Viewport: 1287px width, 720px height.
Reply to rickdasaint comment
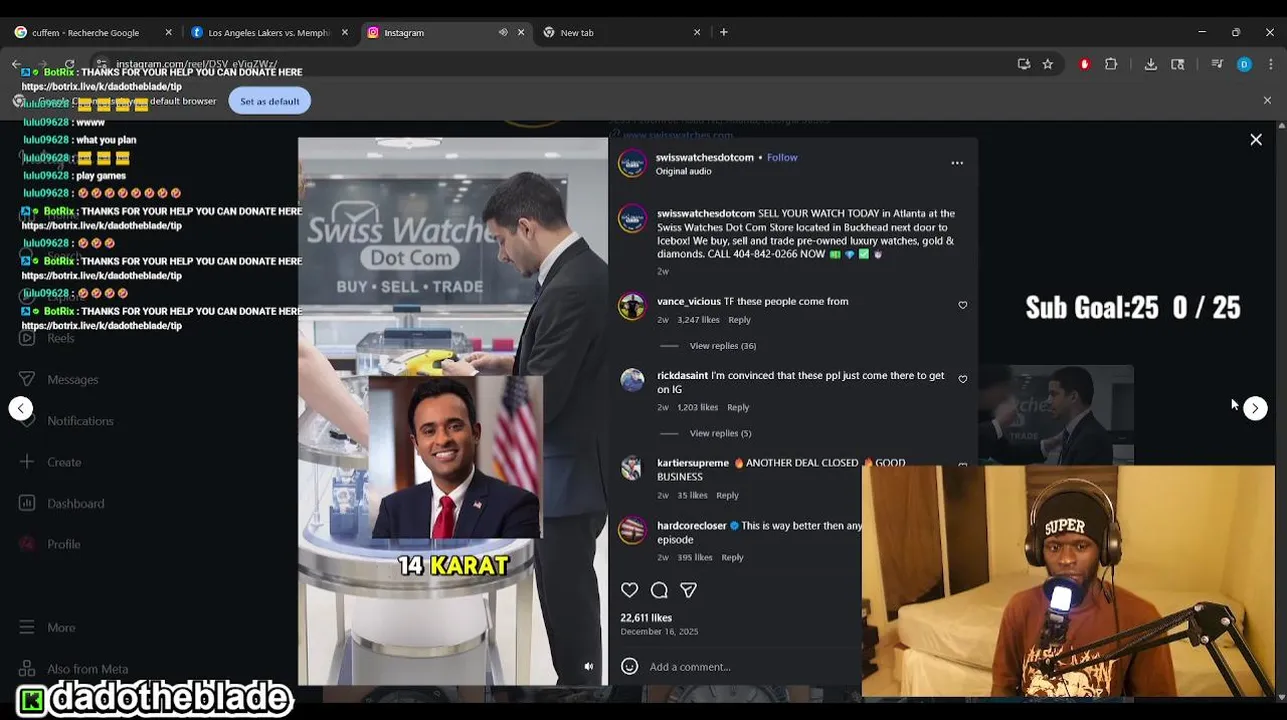[x=738, y=408]
